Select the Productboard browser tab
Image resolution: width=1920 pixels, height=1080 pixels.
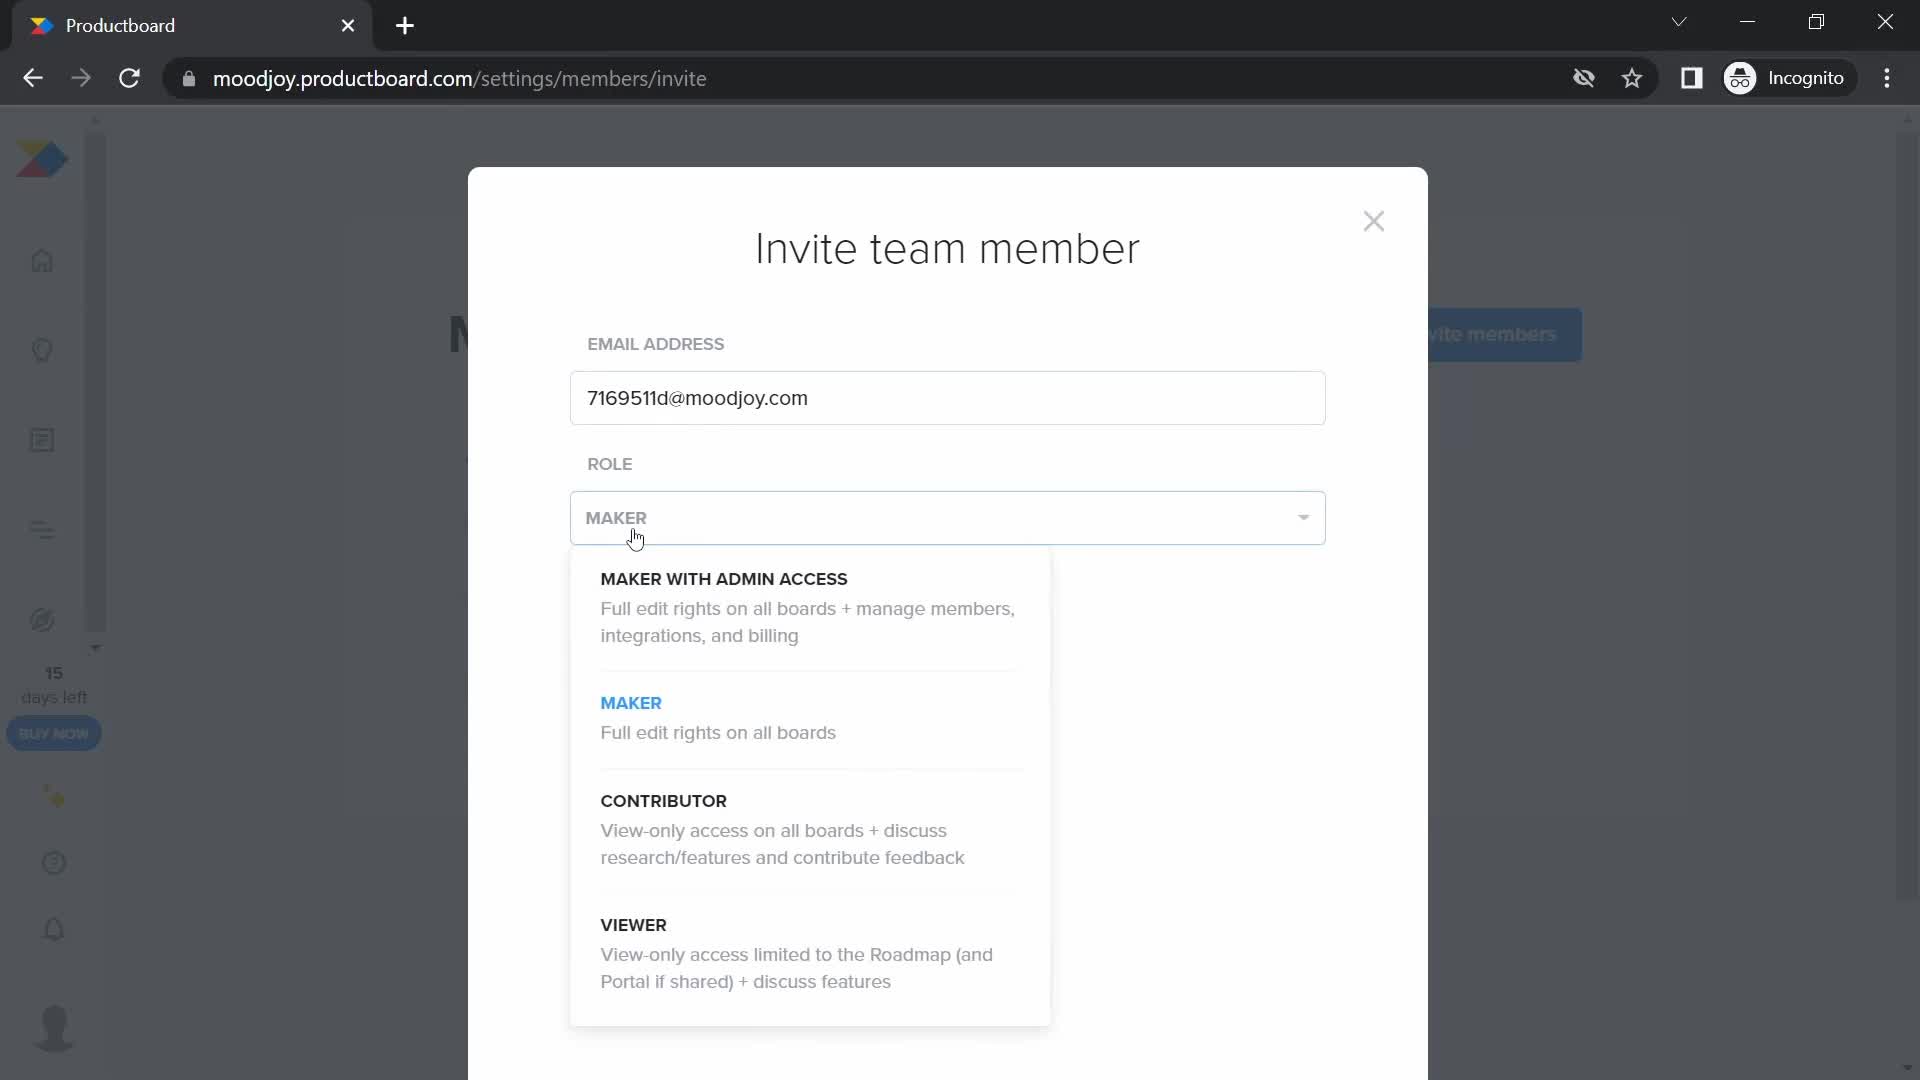(192, 26)
